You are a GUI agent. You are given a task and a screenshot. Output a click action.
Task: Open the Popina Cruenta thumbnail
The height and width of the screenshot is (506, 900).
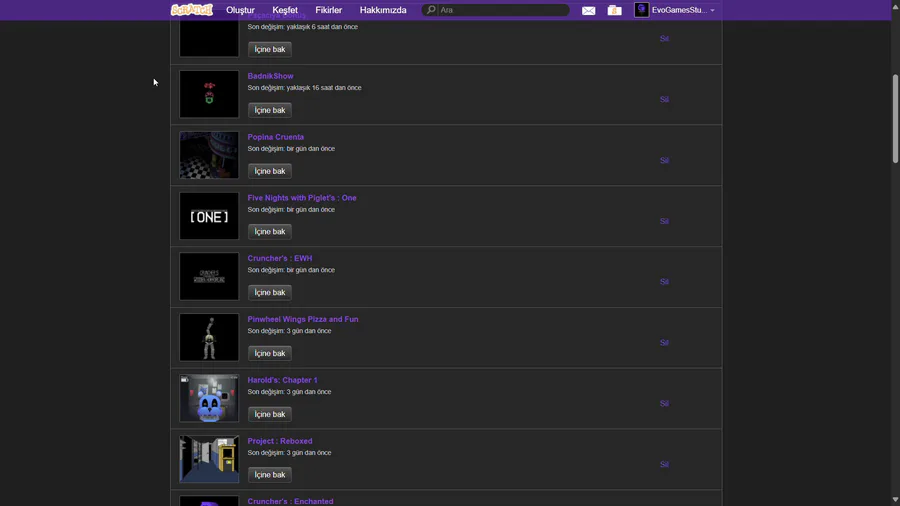(x=209, y=155)
